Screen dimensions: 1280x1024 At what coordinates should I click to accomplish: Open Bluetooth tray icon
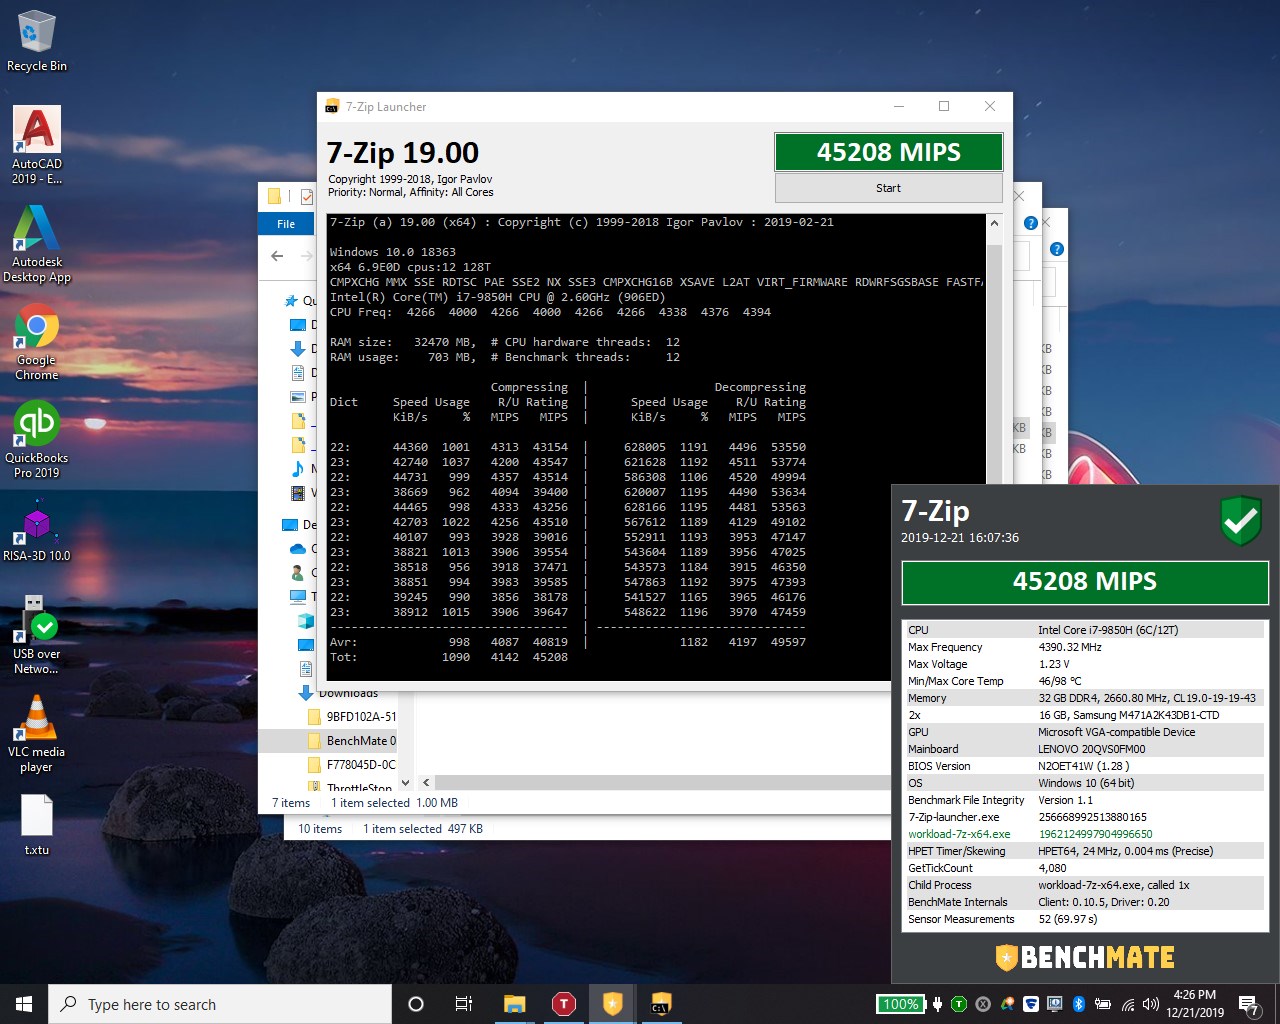click(x=1079, y=1004)
